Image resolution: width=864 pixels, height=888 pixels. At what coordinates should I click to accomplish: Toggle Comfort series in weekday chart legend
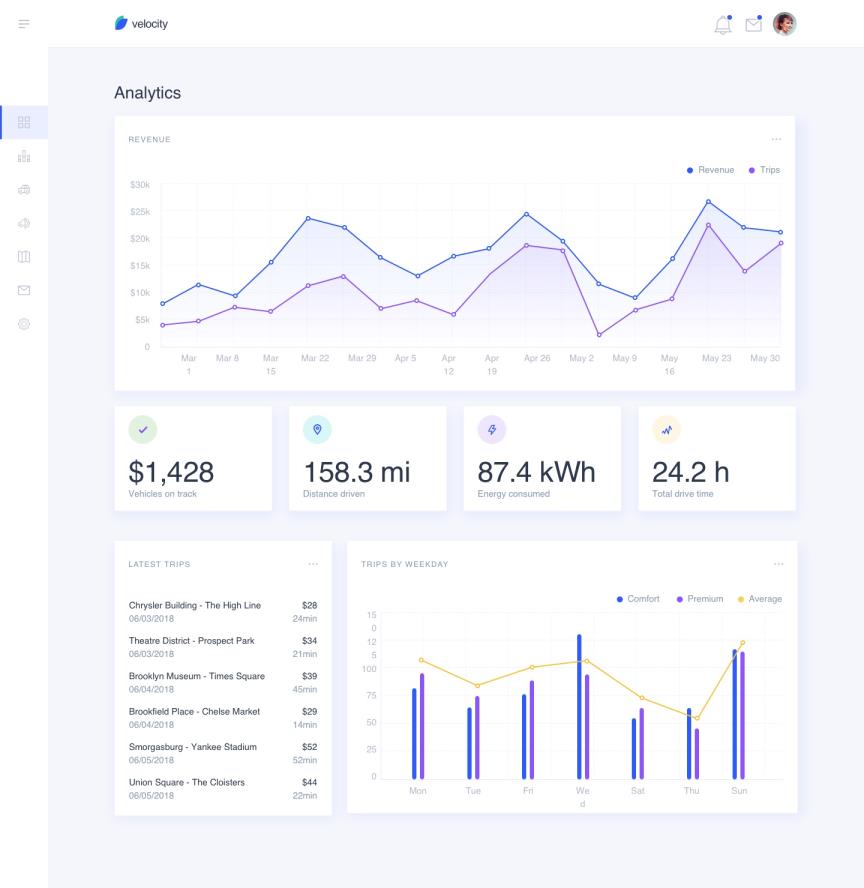tap(638, 599)
